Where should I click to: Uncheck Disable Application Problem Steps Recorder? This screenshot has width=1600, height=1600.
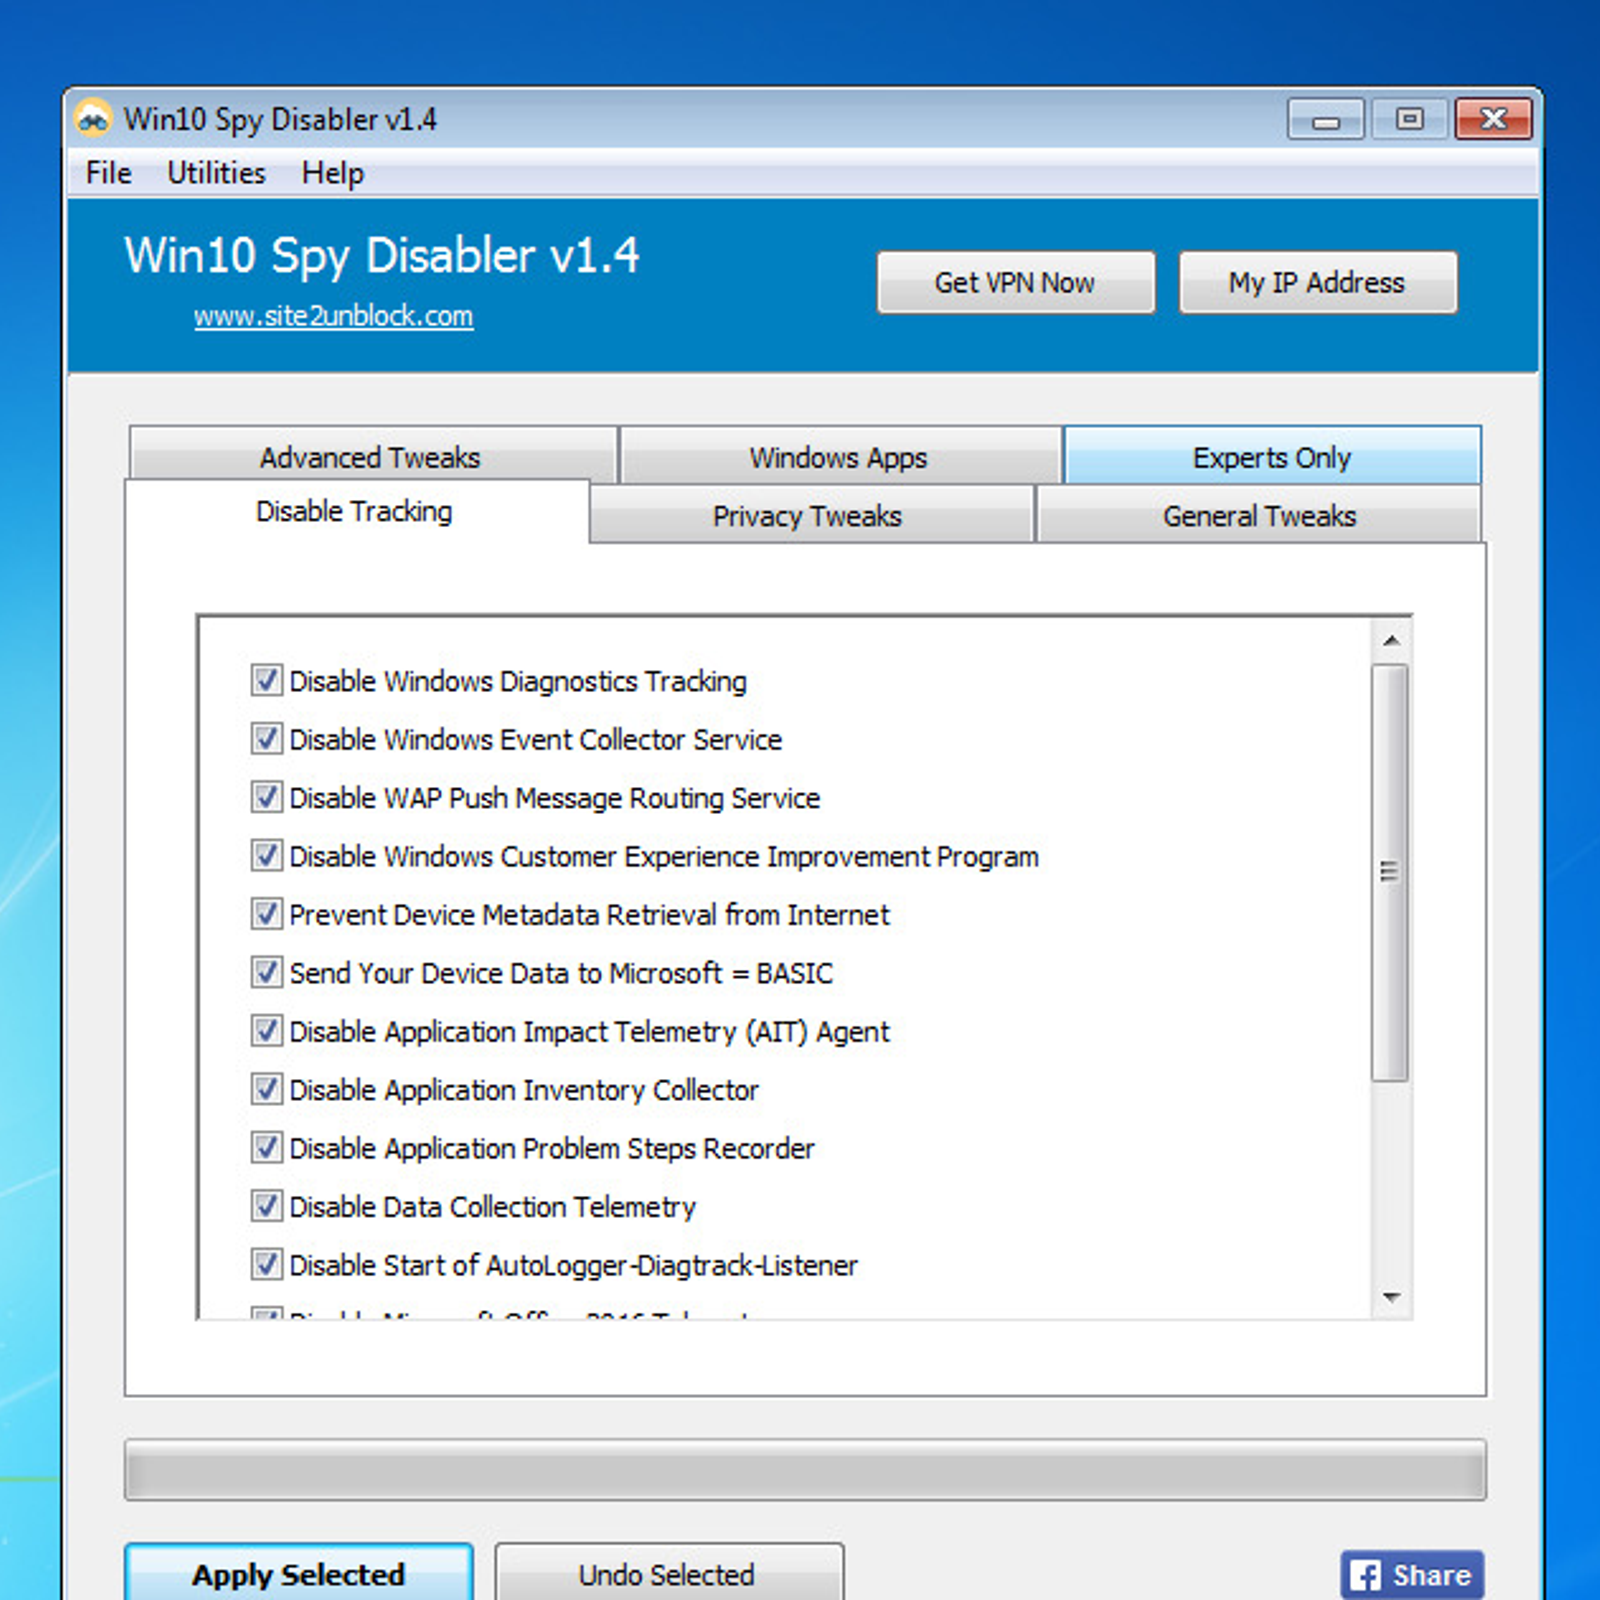[266, 1148]
